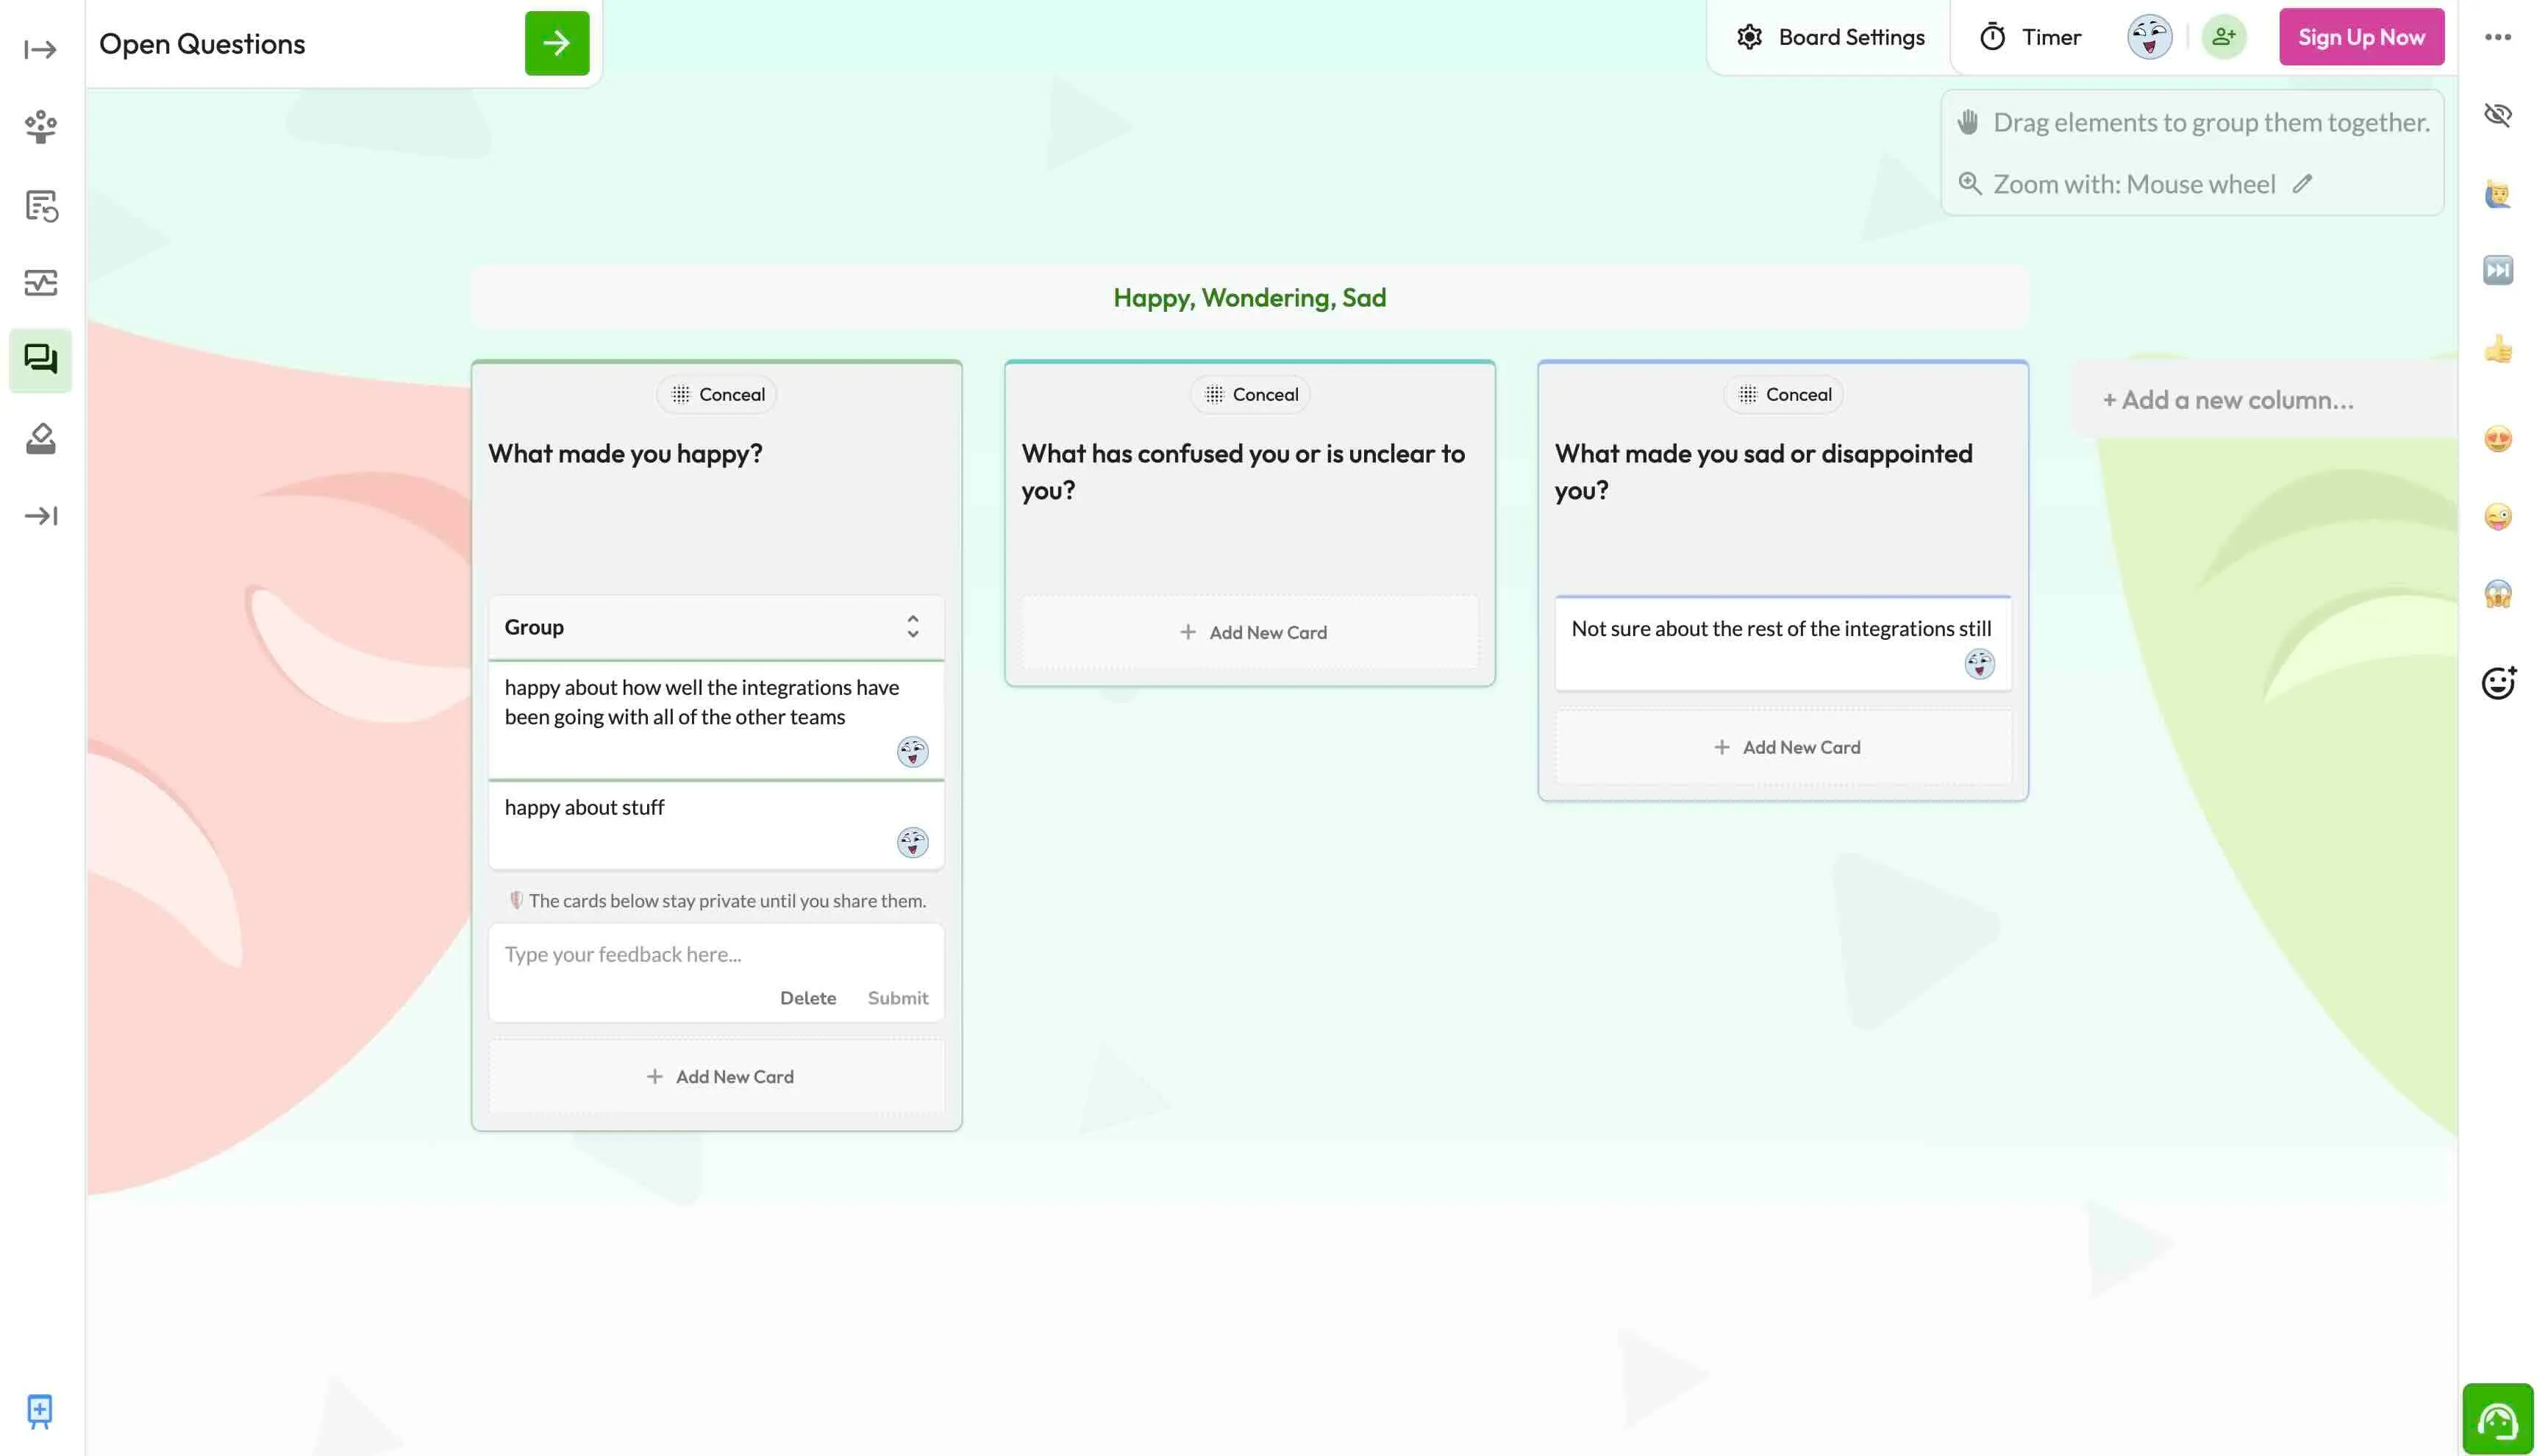
Task: Toggle Conceal on the sad column
Action: pyautogui.click(x=1783, y=394)
